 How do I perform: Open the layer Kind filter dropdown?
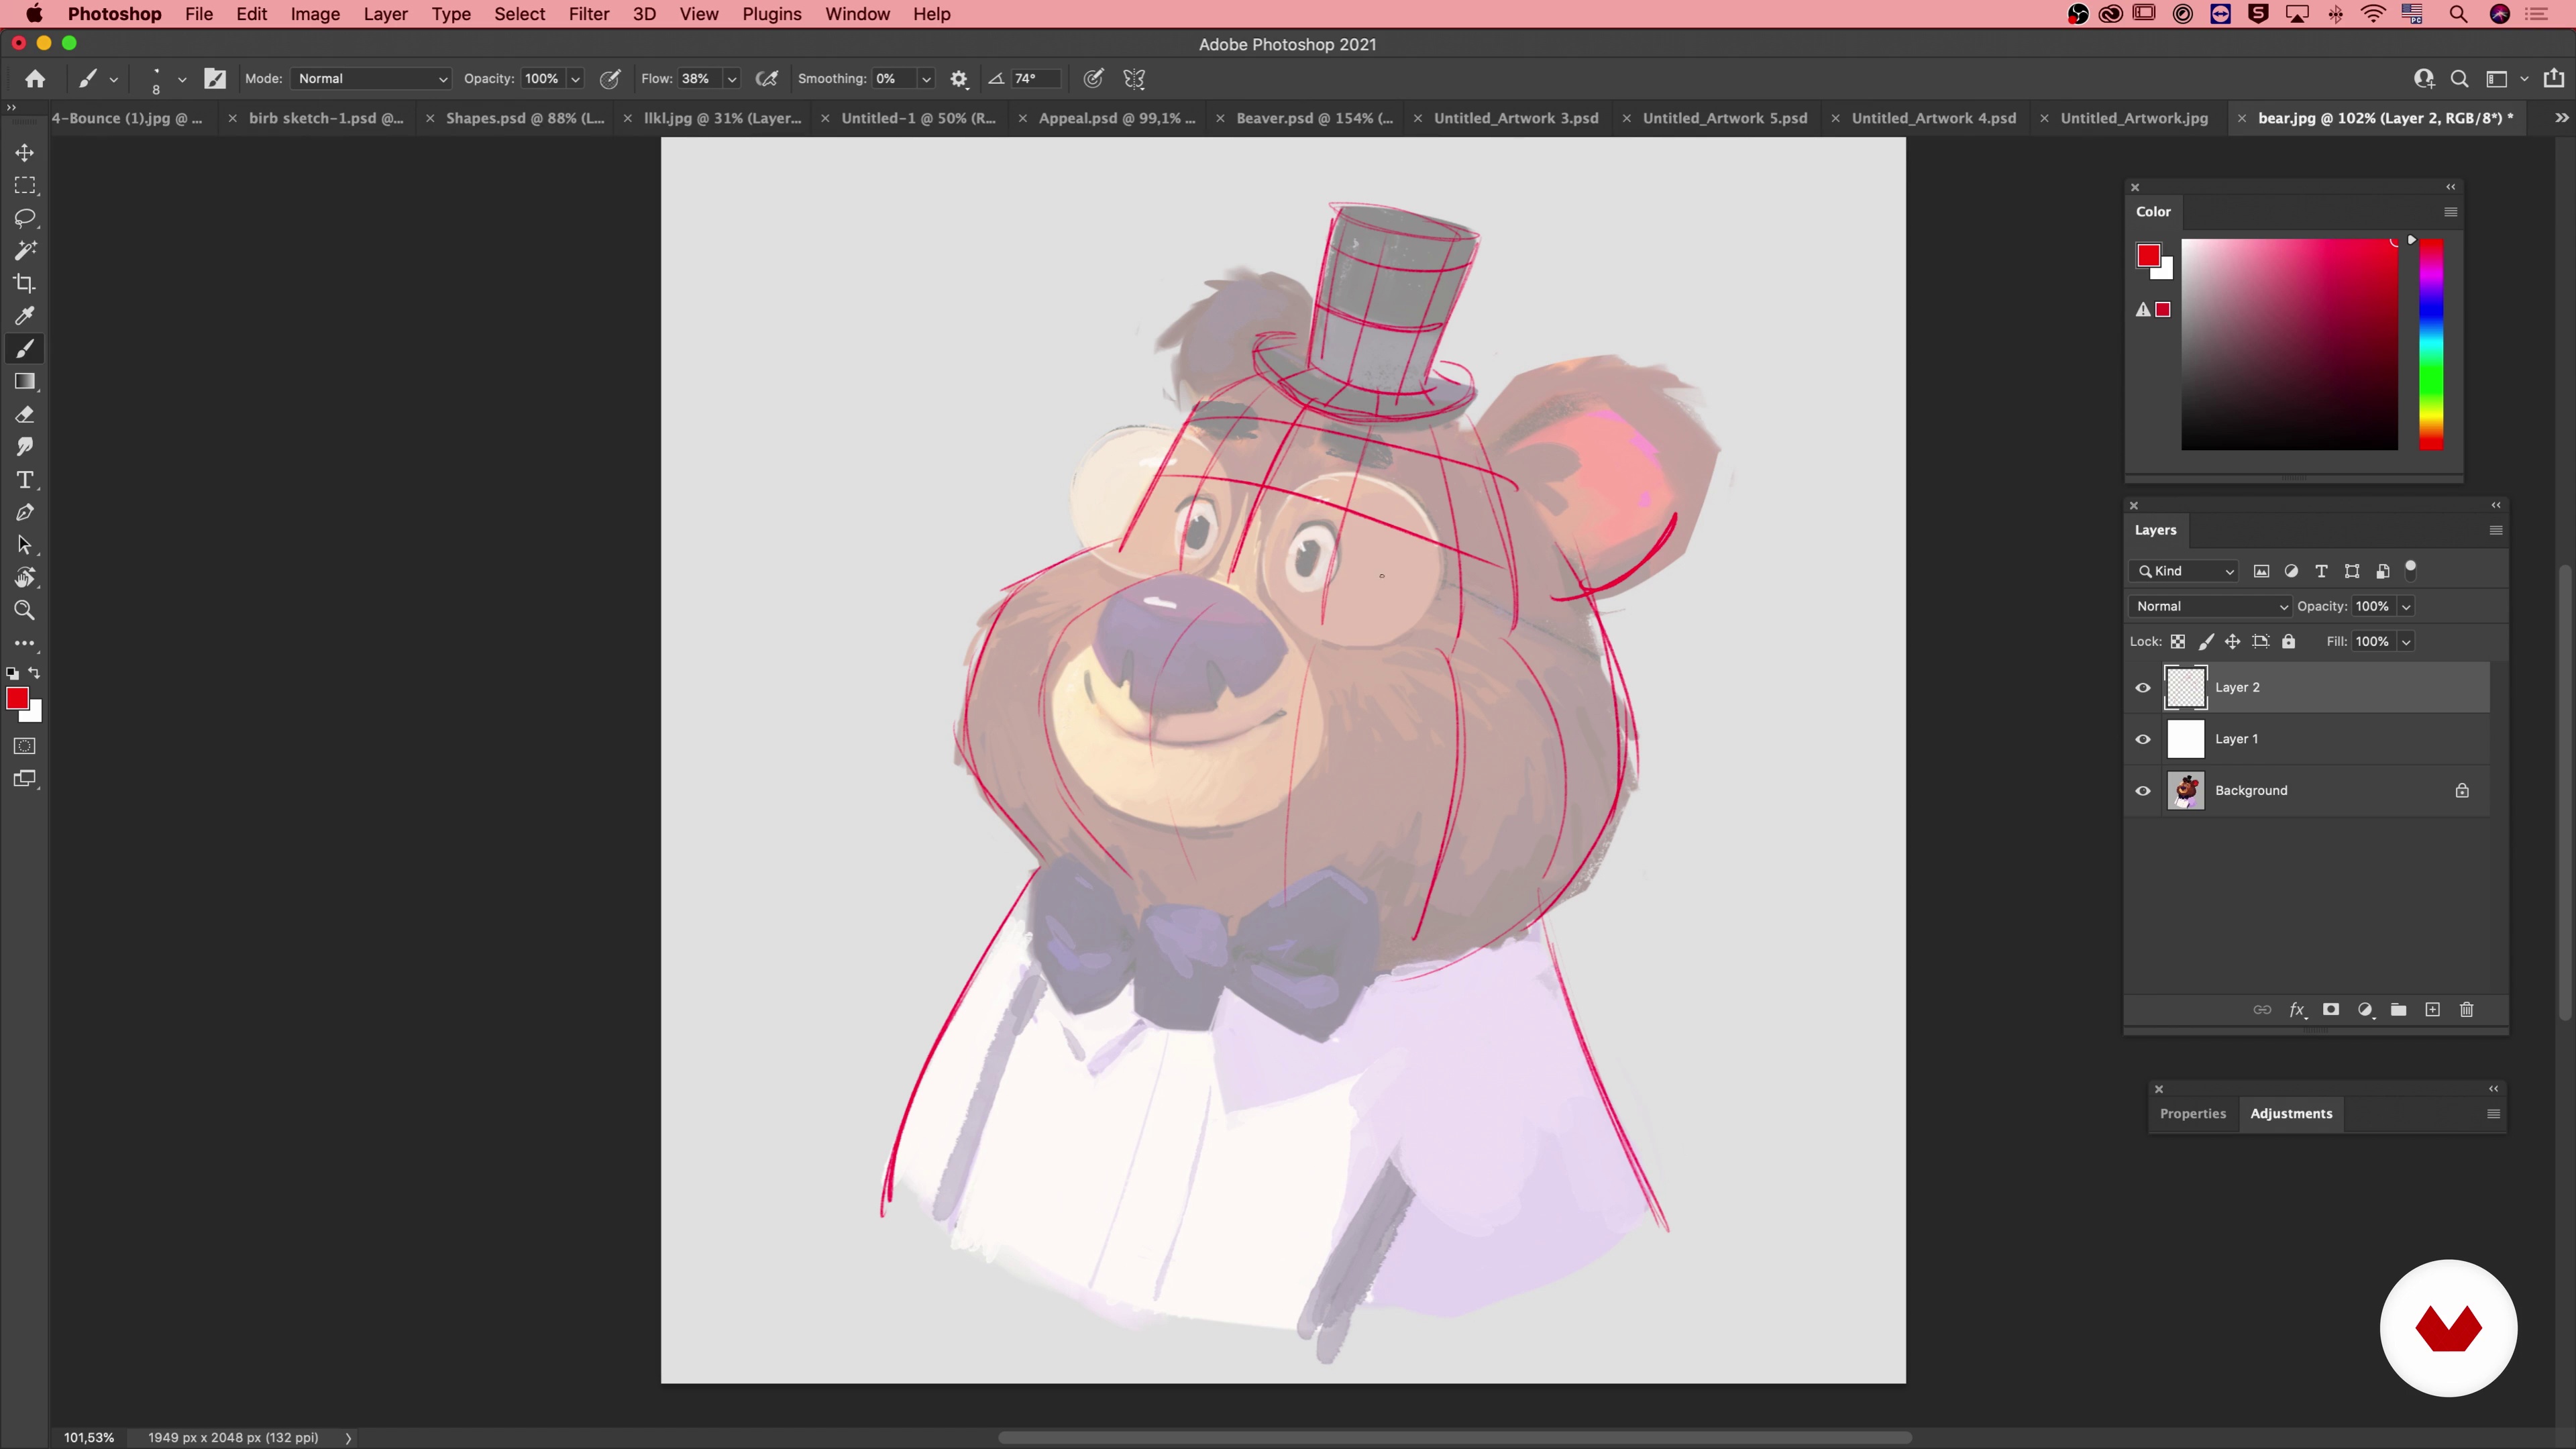[2183, 571]
